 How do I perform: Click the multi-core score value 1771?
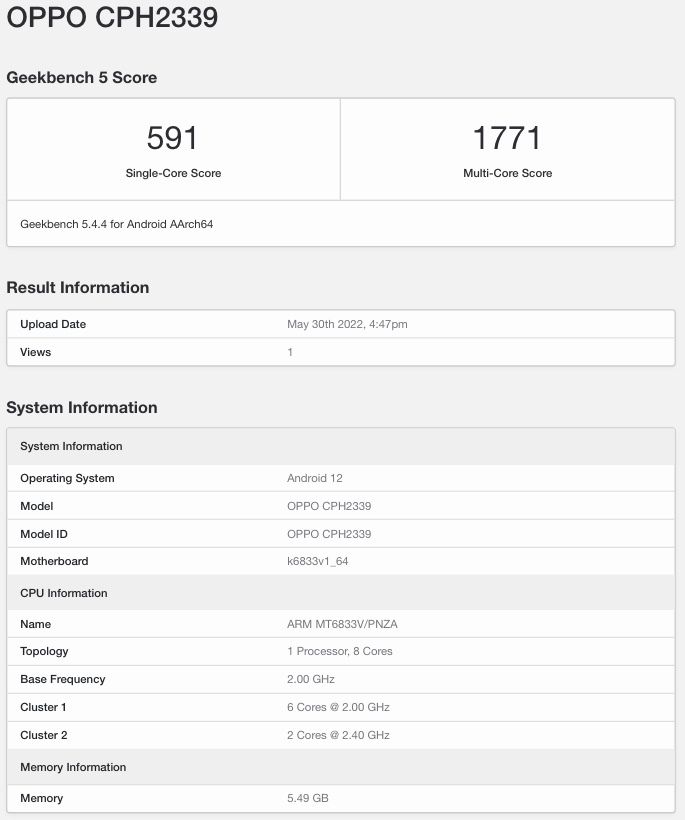pyautogui.click(x=507, y=138)
